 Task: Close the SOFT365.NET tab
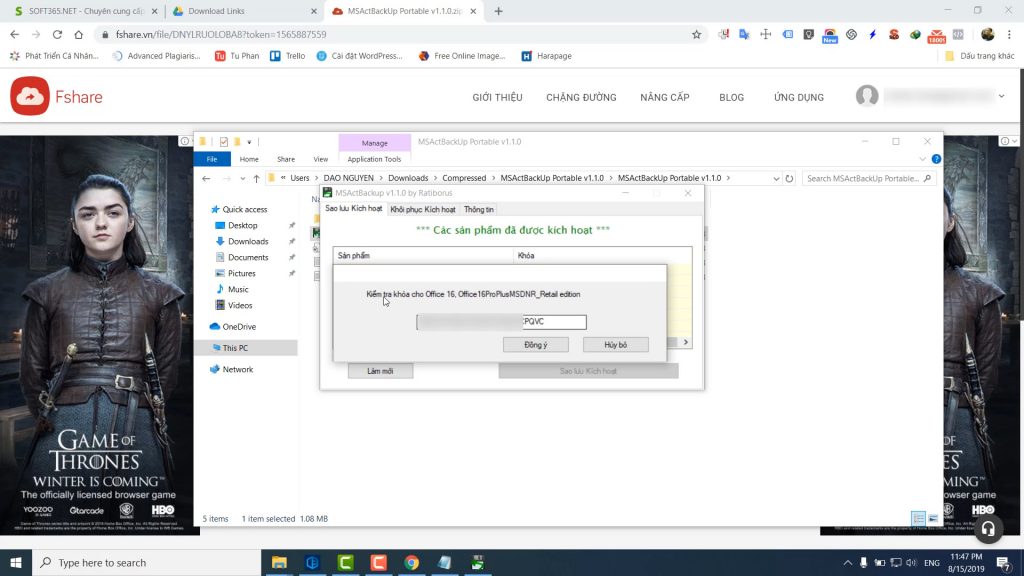[154, 11]
